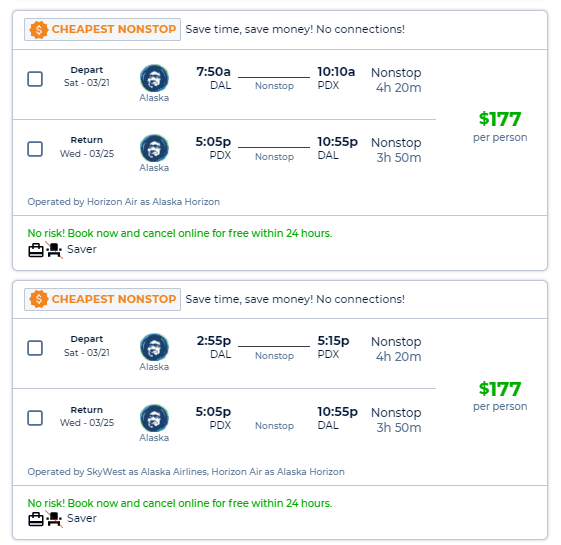
Task: Click Nonstop 4h 20m duration on 2:55p flight
Action: coord(396,349)
